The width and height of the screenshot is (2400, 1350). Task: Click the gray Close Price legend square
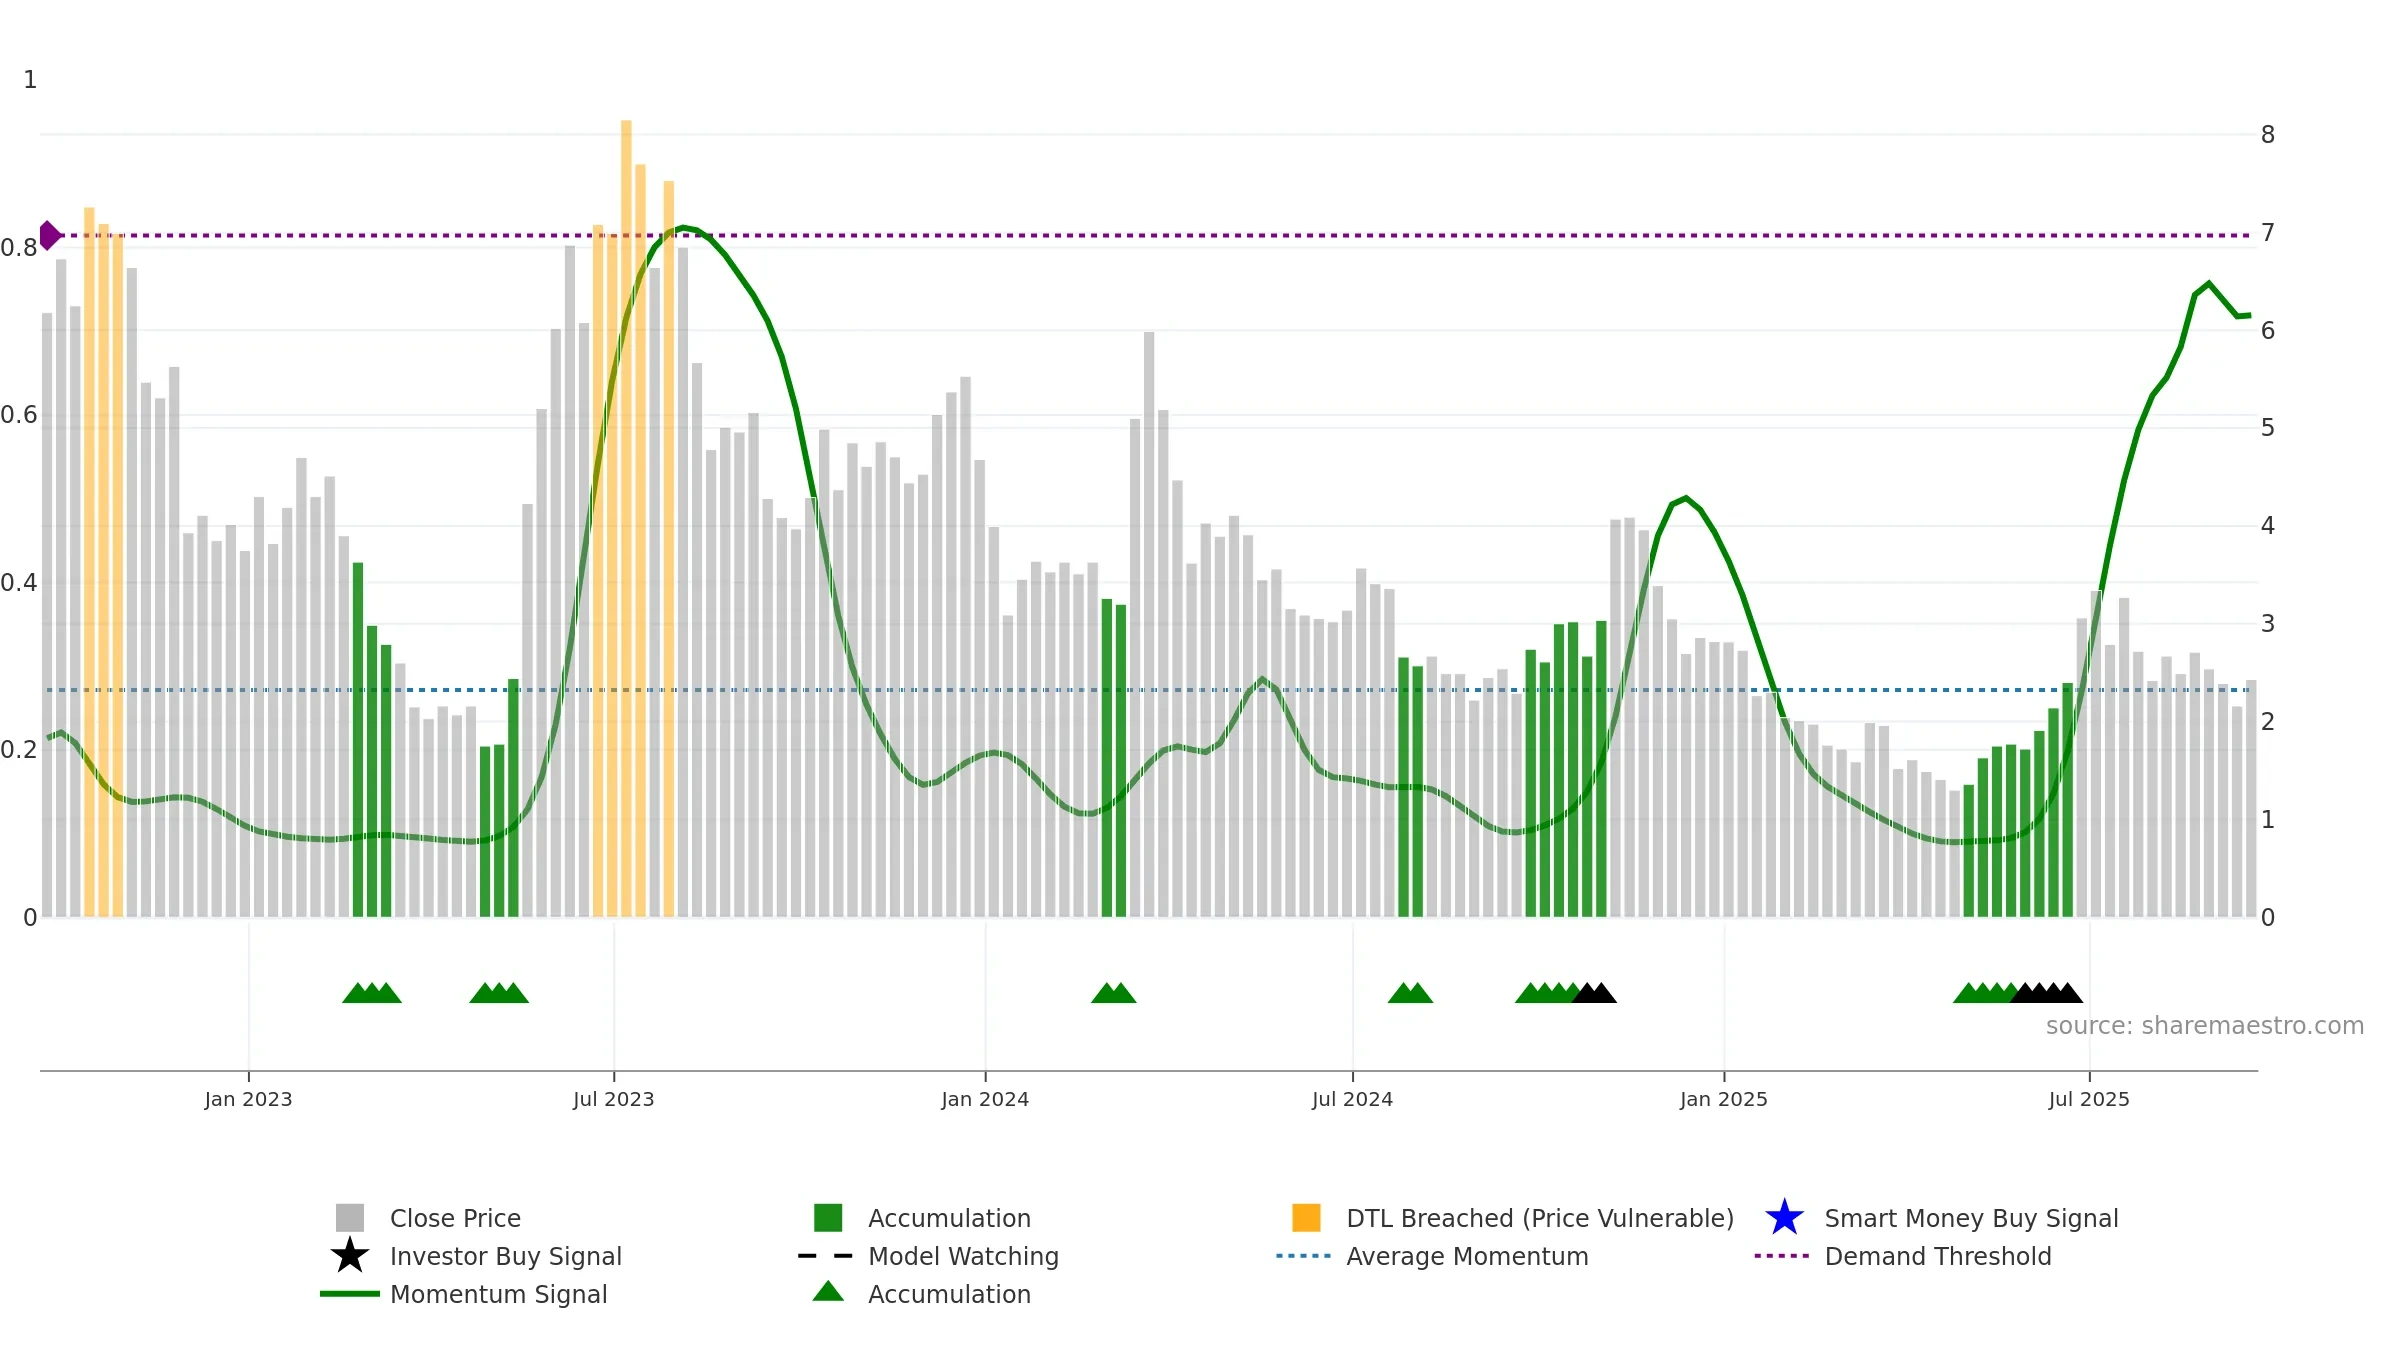click(350, 1218)
